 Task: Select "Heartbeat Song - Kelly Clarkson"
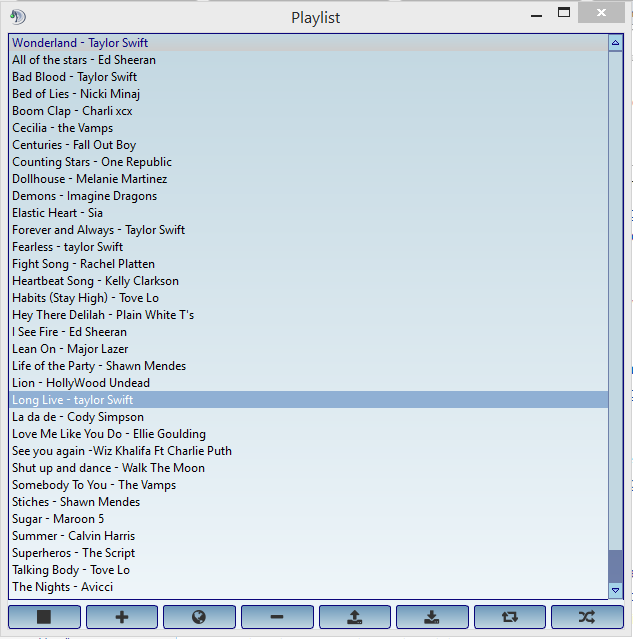[x=308, y=281]
